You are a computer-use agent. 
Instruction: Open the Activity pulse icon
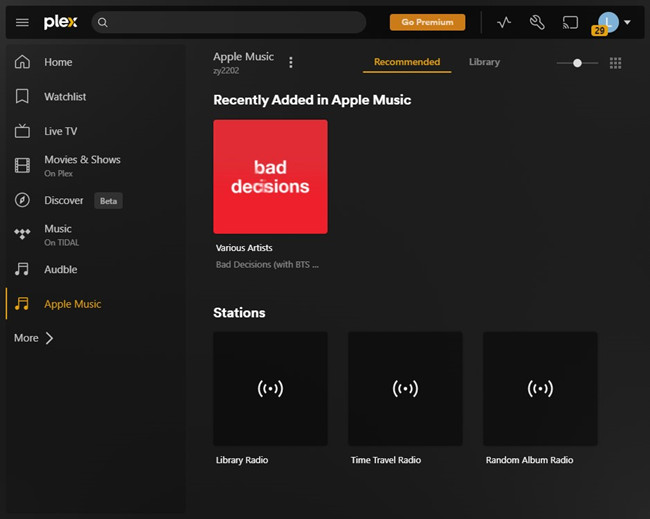point(504,22)
